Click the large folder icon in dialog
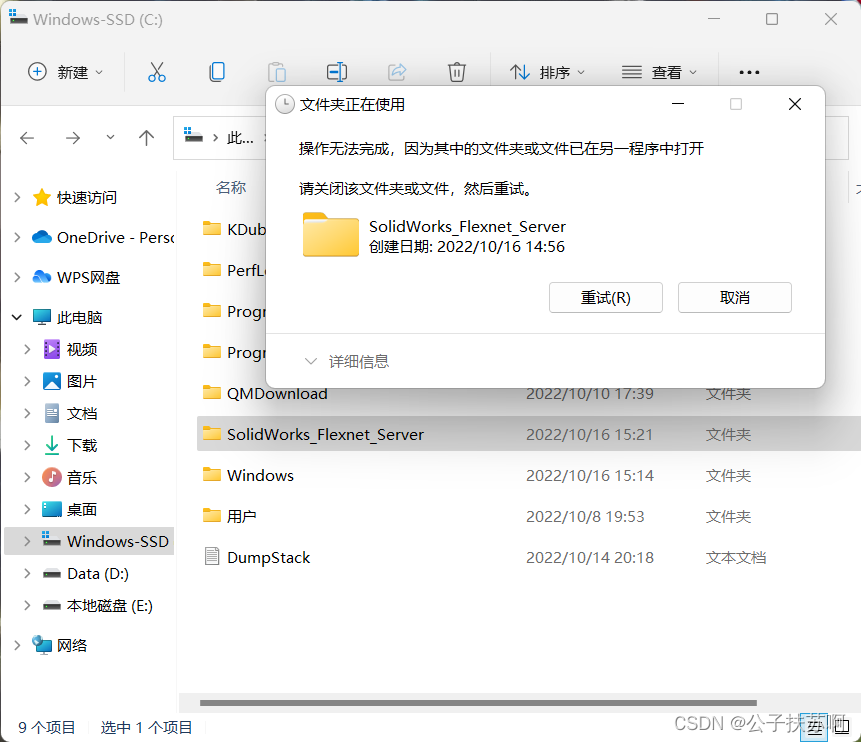 331,235
